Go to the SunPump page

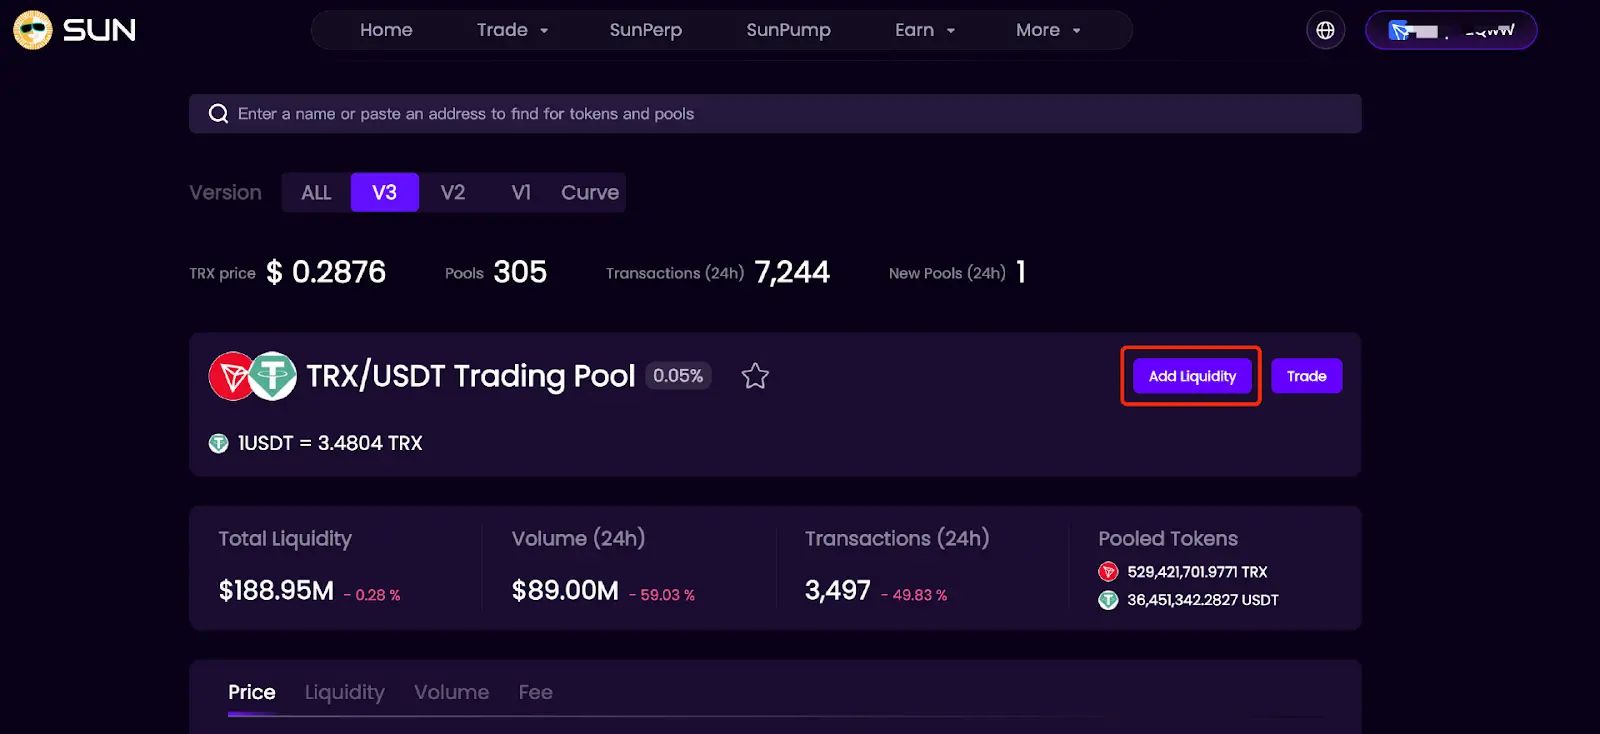[x=789, y=30]
